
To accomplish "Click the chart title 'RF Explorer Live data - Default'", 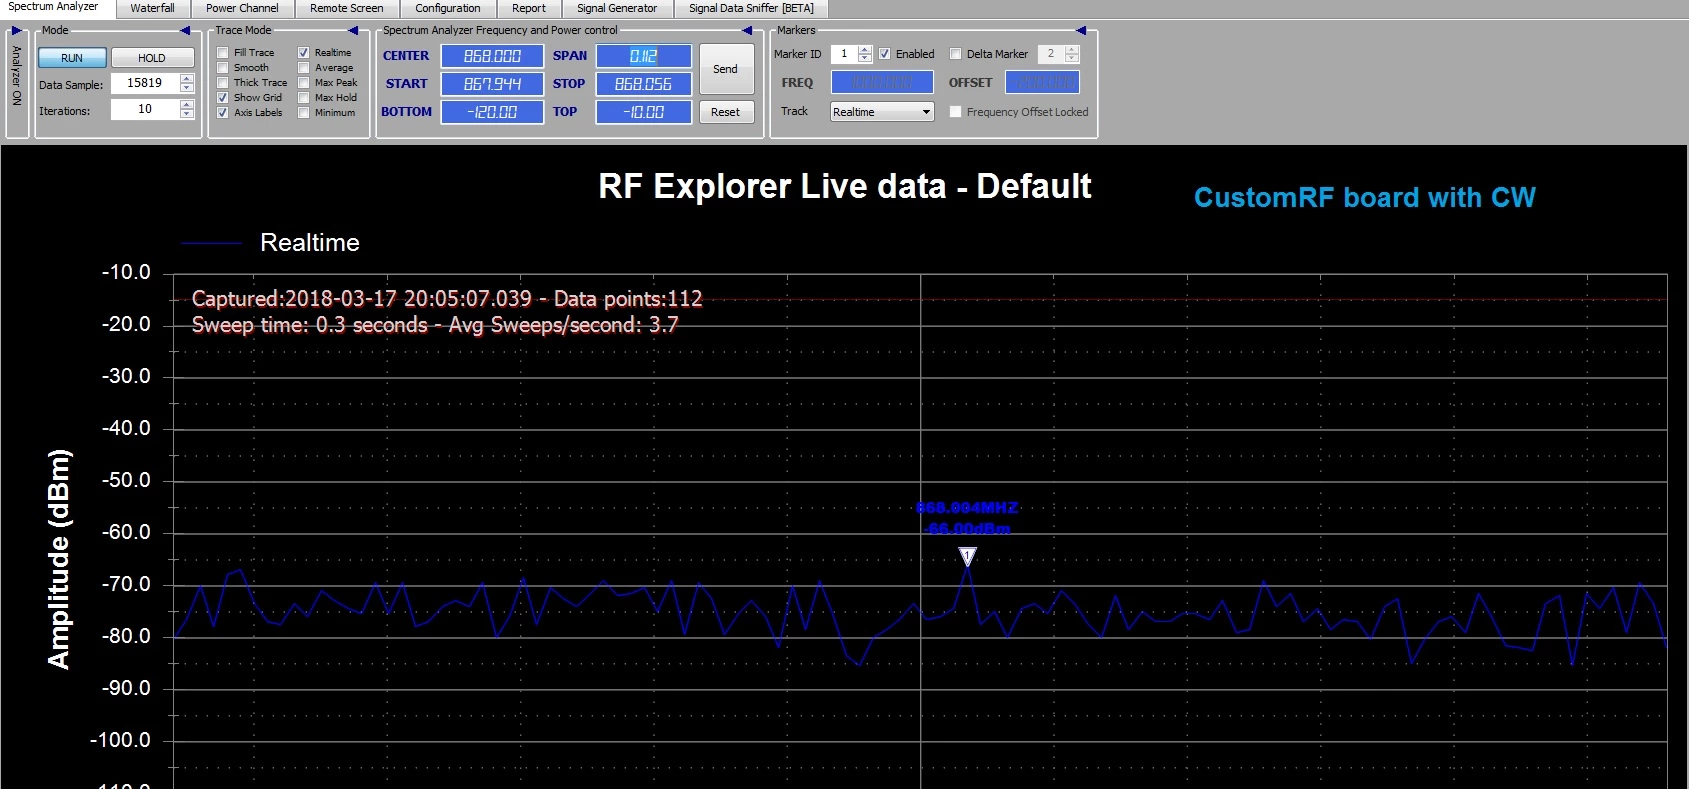I will point(845,186).
